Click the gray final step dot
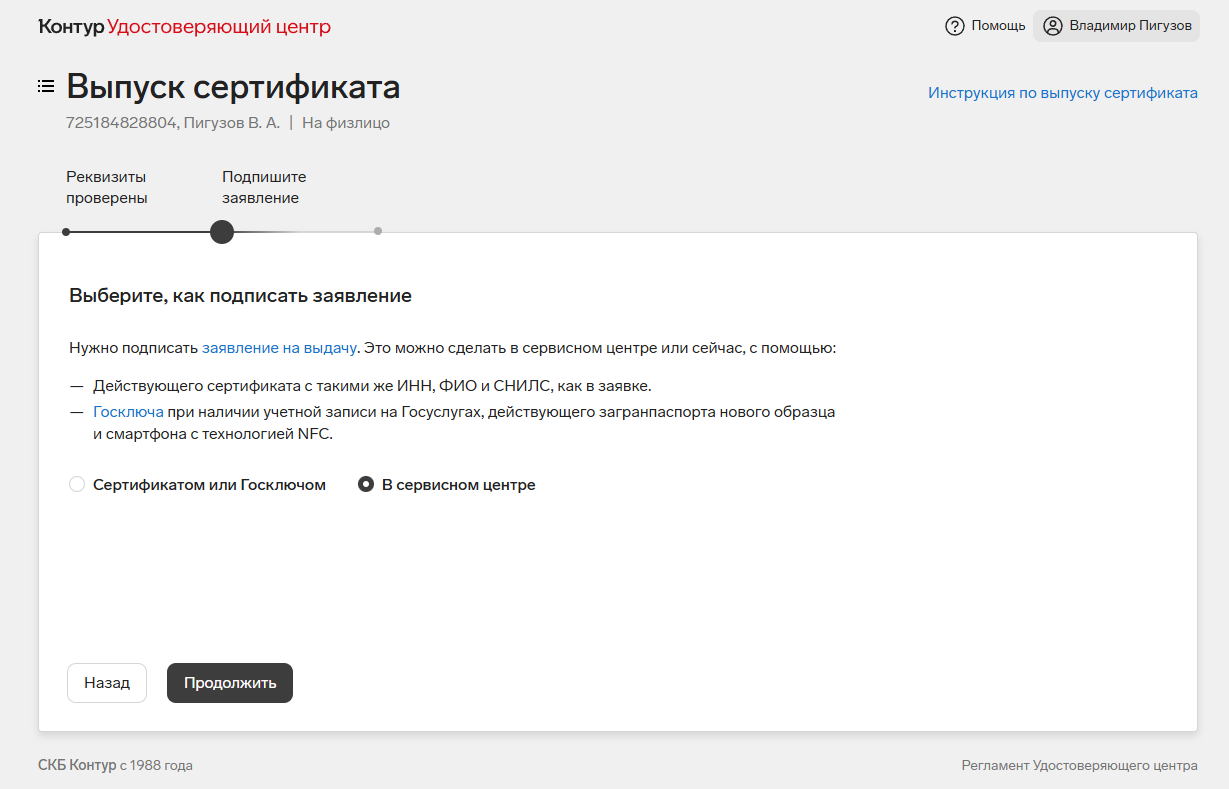Image resolution: width=1229 pixels, height=789 pixels. coord(378,231)
